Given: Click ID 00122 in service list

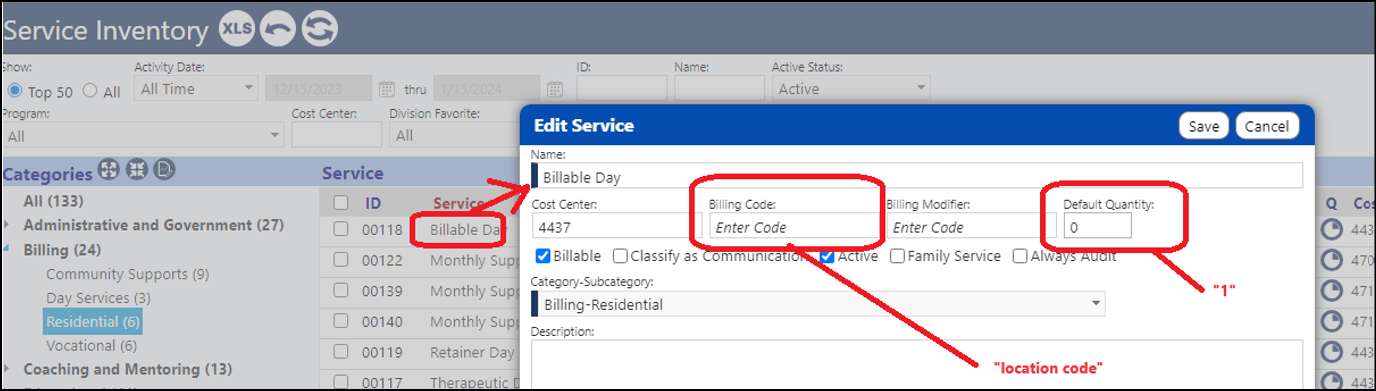Looking at the screenshot, I should pyautogui.click(x=382, y=261).
